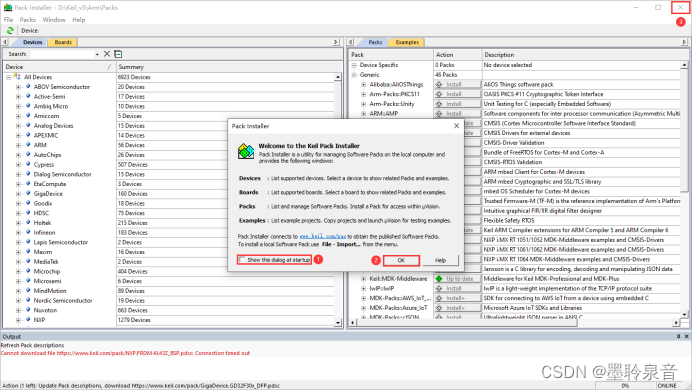Image resolution: width=693 pixels, height=390 pixels.
Task: Expand the Microchip vendor node
Action: [18, 271]
